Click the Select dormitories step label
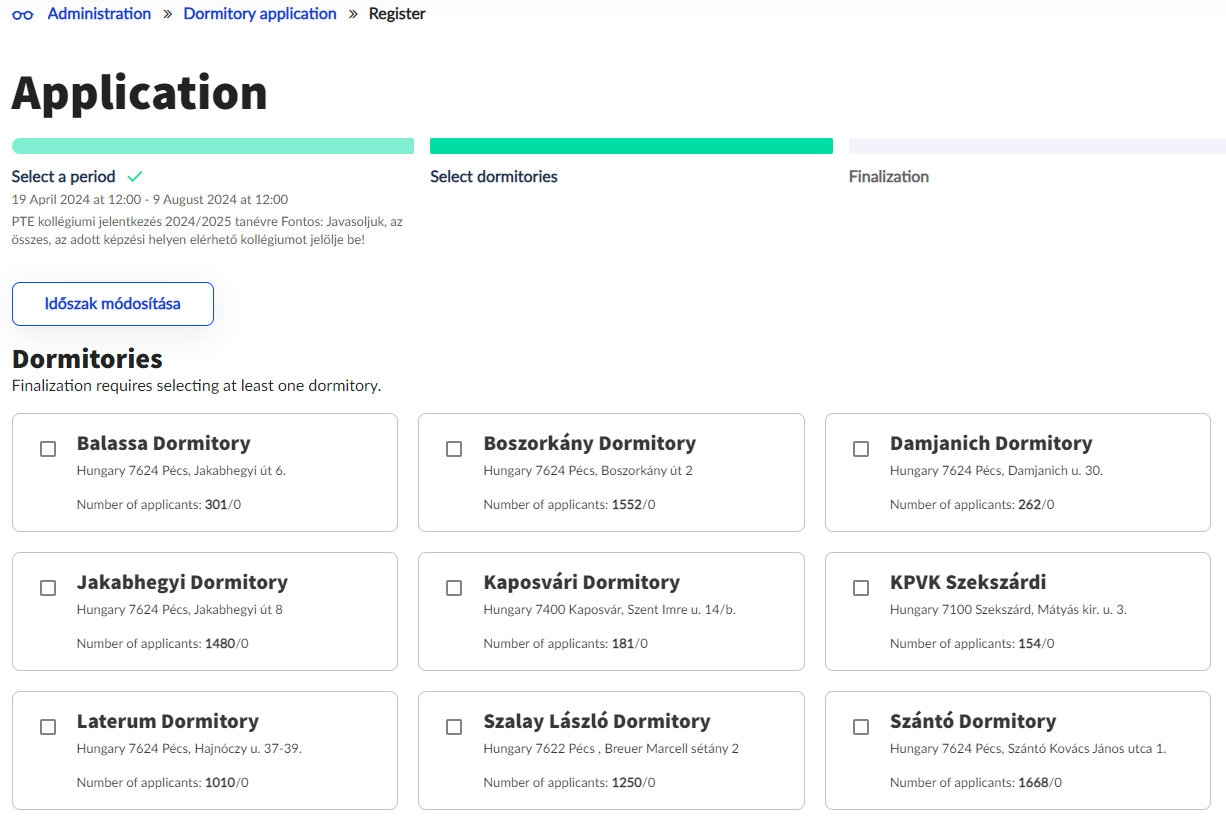Viewport: 1226px width, 821px height. (494, 177)
